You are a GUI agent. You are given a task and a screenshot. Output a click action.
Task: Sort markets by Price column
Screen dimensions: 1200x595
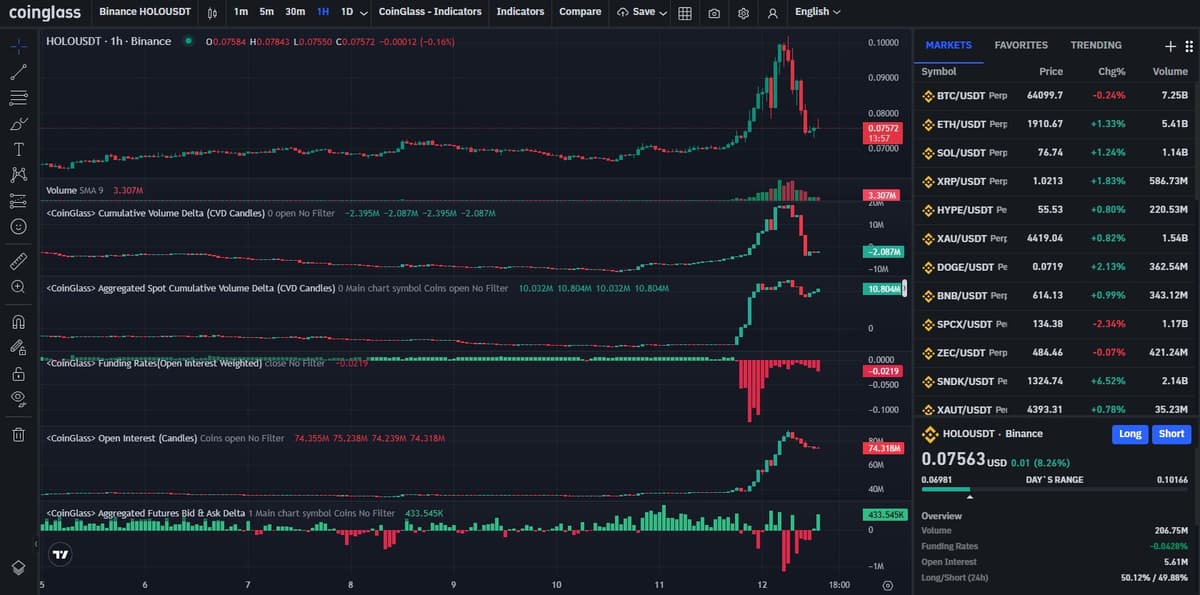1051,72
